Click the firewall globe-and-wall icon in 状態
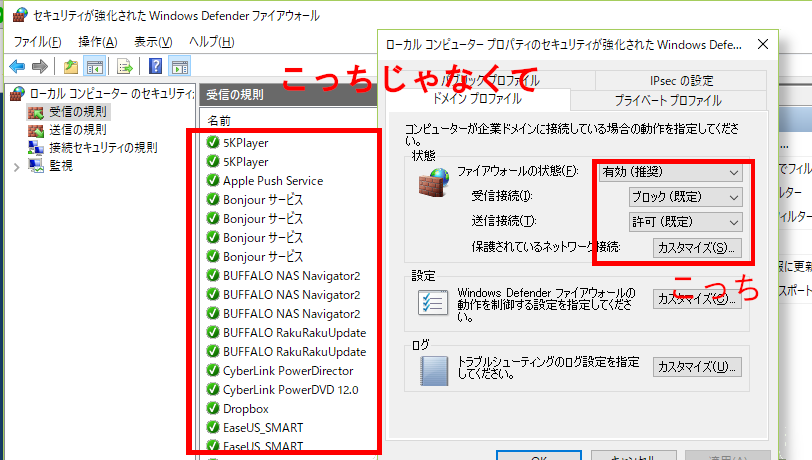Viewport: 812px width, 460px height. point(433,182)
